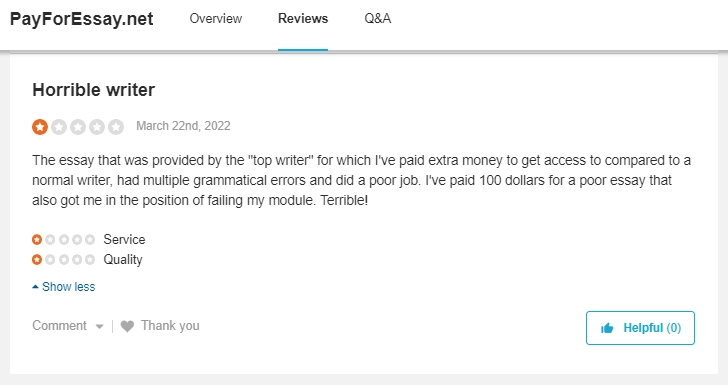Click the orange star next to Quality
Image resolution: width=728 pixels, height=385 pixels.
point(37,260)
